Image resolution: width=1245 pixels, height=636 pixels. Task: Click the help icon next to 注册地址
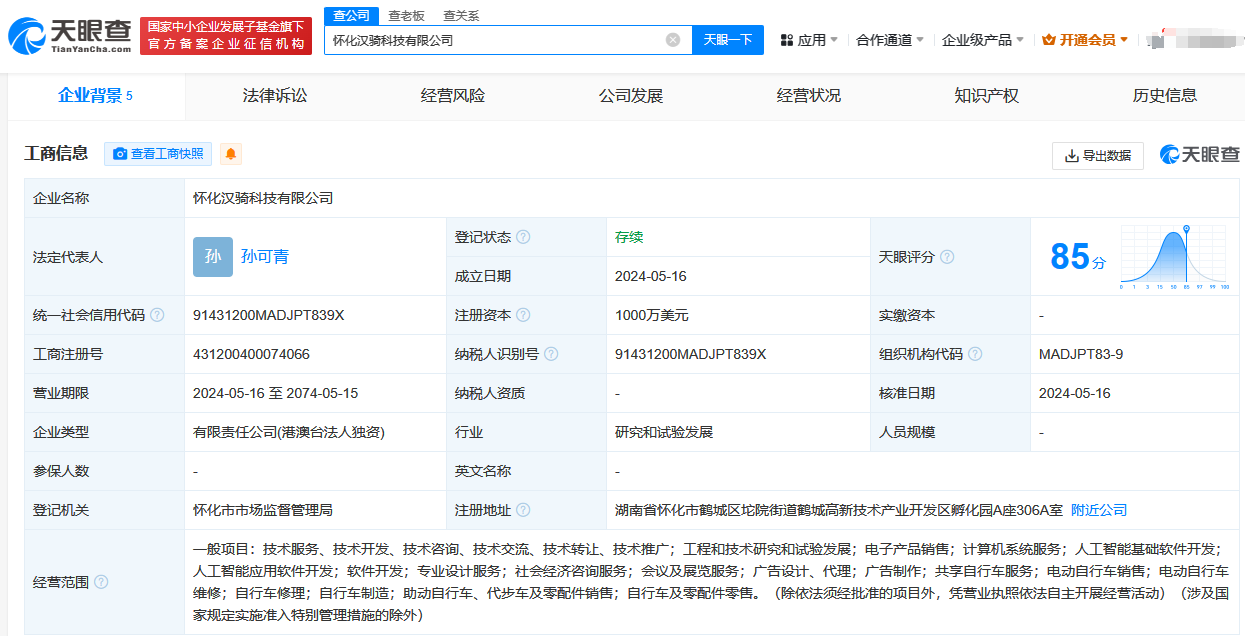pos(523,510)
